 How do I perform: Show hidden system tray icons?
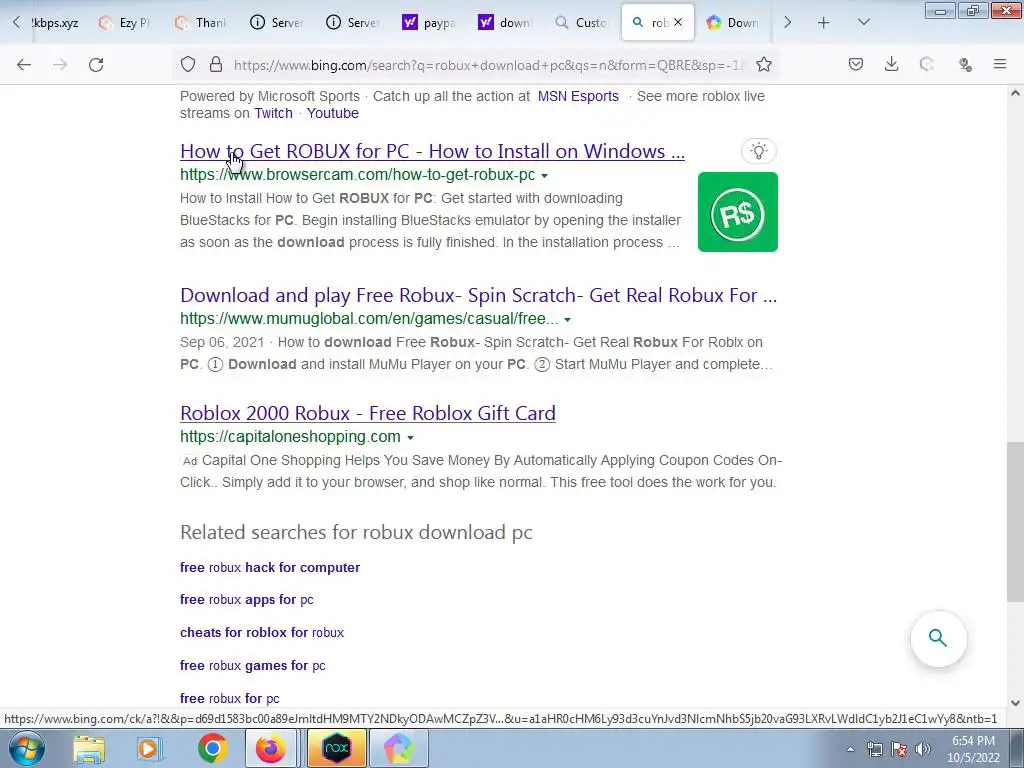tap(850, 750)
